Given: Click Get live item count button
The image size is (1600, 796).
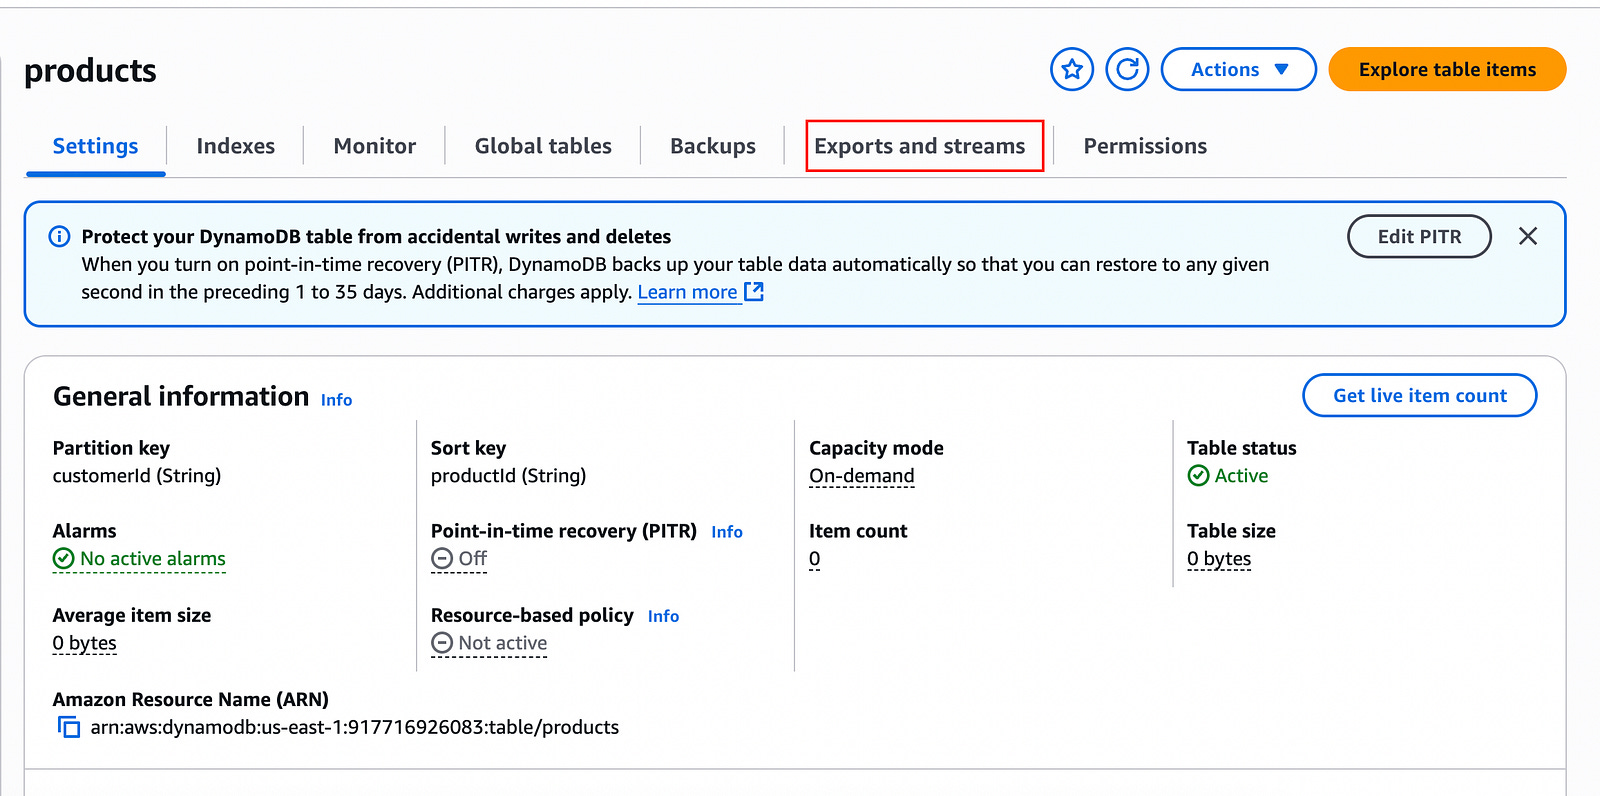Looking at the screenshot, I should tap(1419, 395).
